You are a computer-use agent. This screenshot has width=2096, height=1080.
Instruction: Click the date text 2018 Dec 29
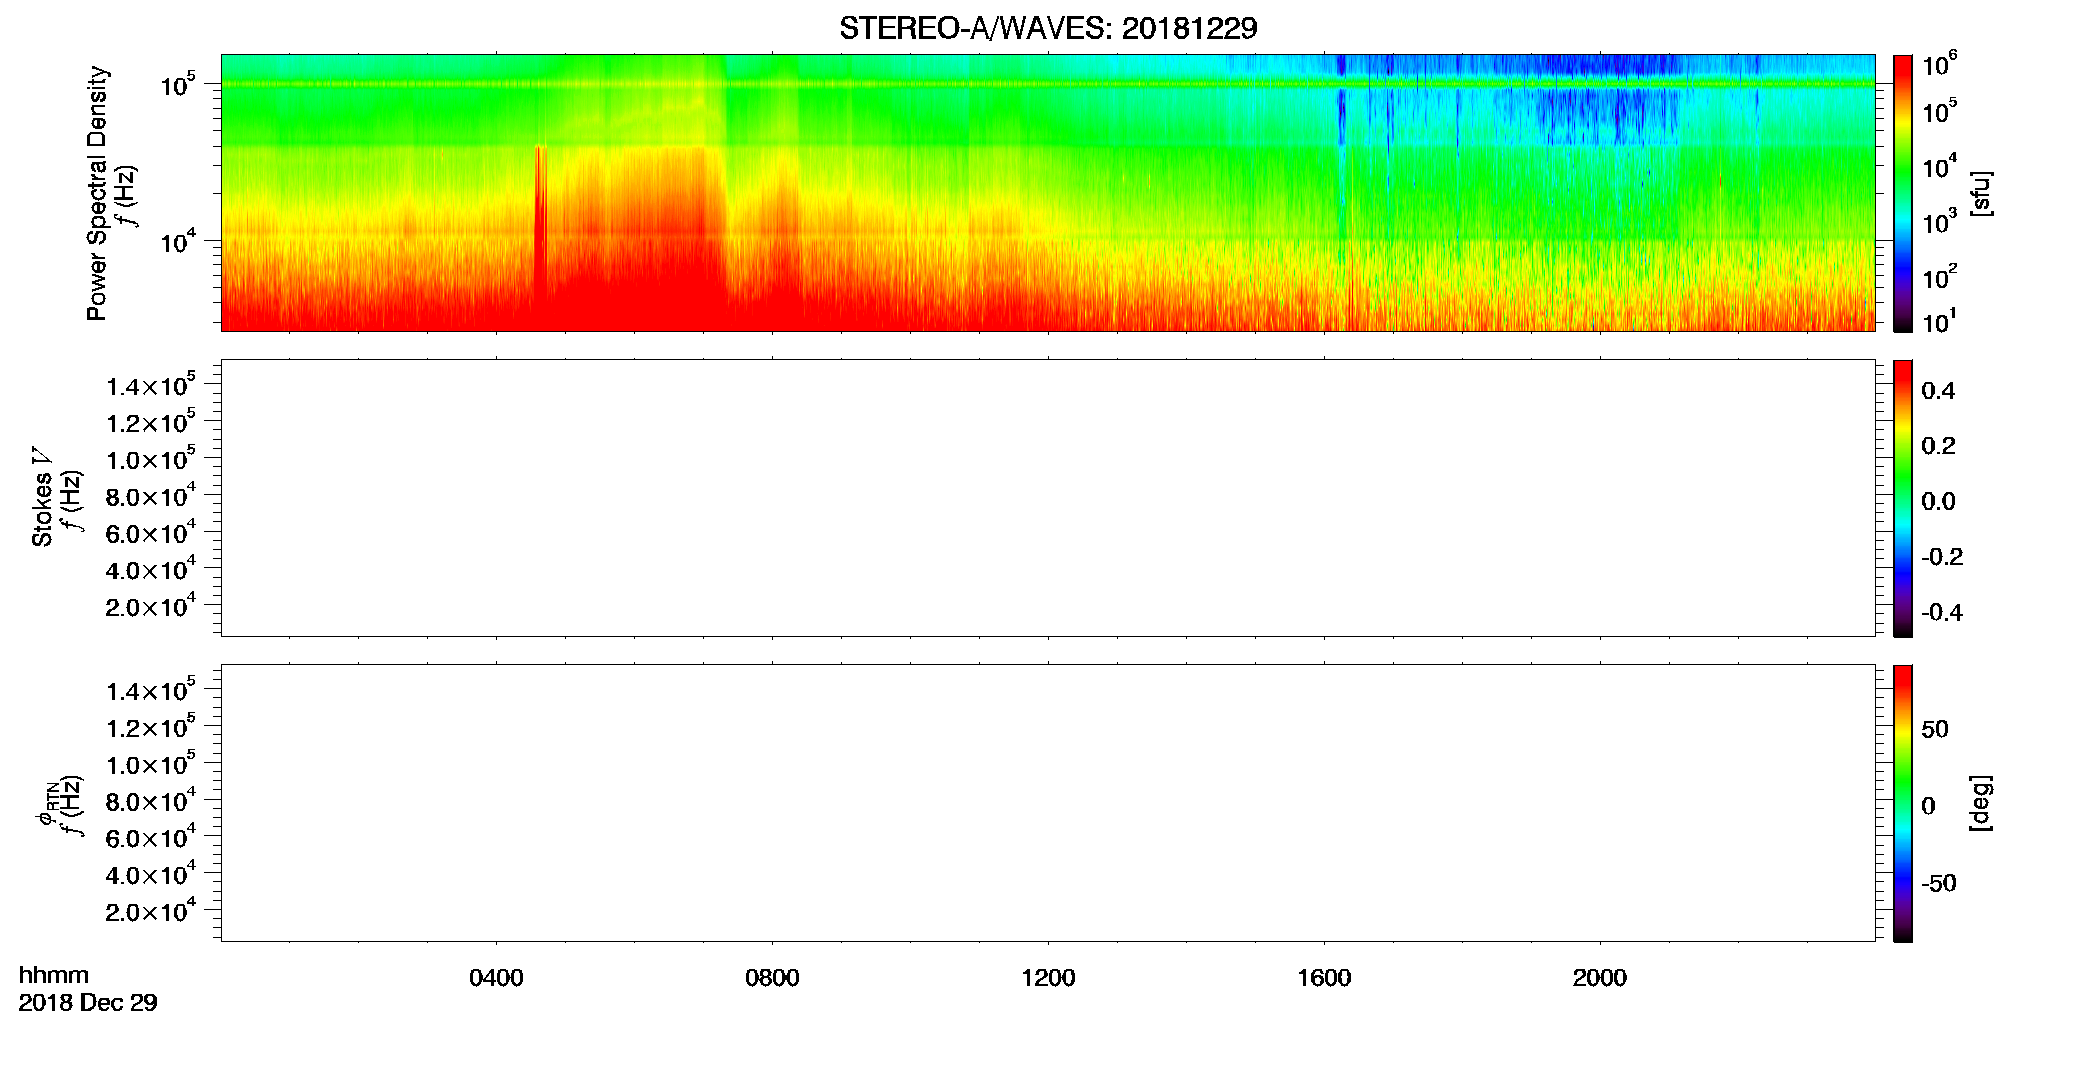[88, 1003]
